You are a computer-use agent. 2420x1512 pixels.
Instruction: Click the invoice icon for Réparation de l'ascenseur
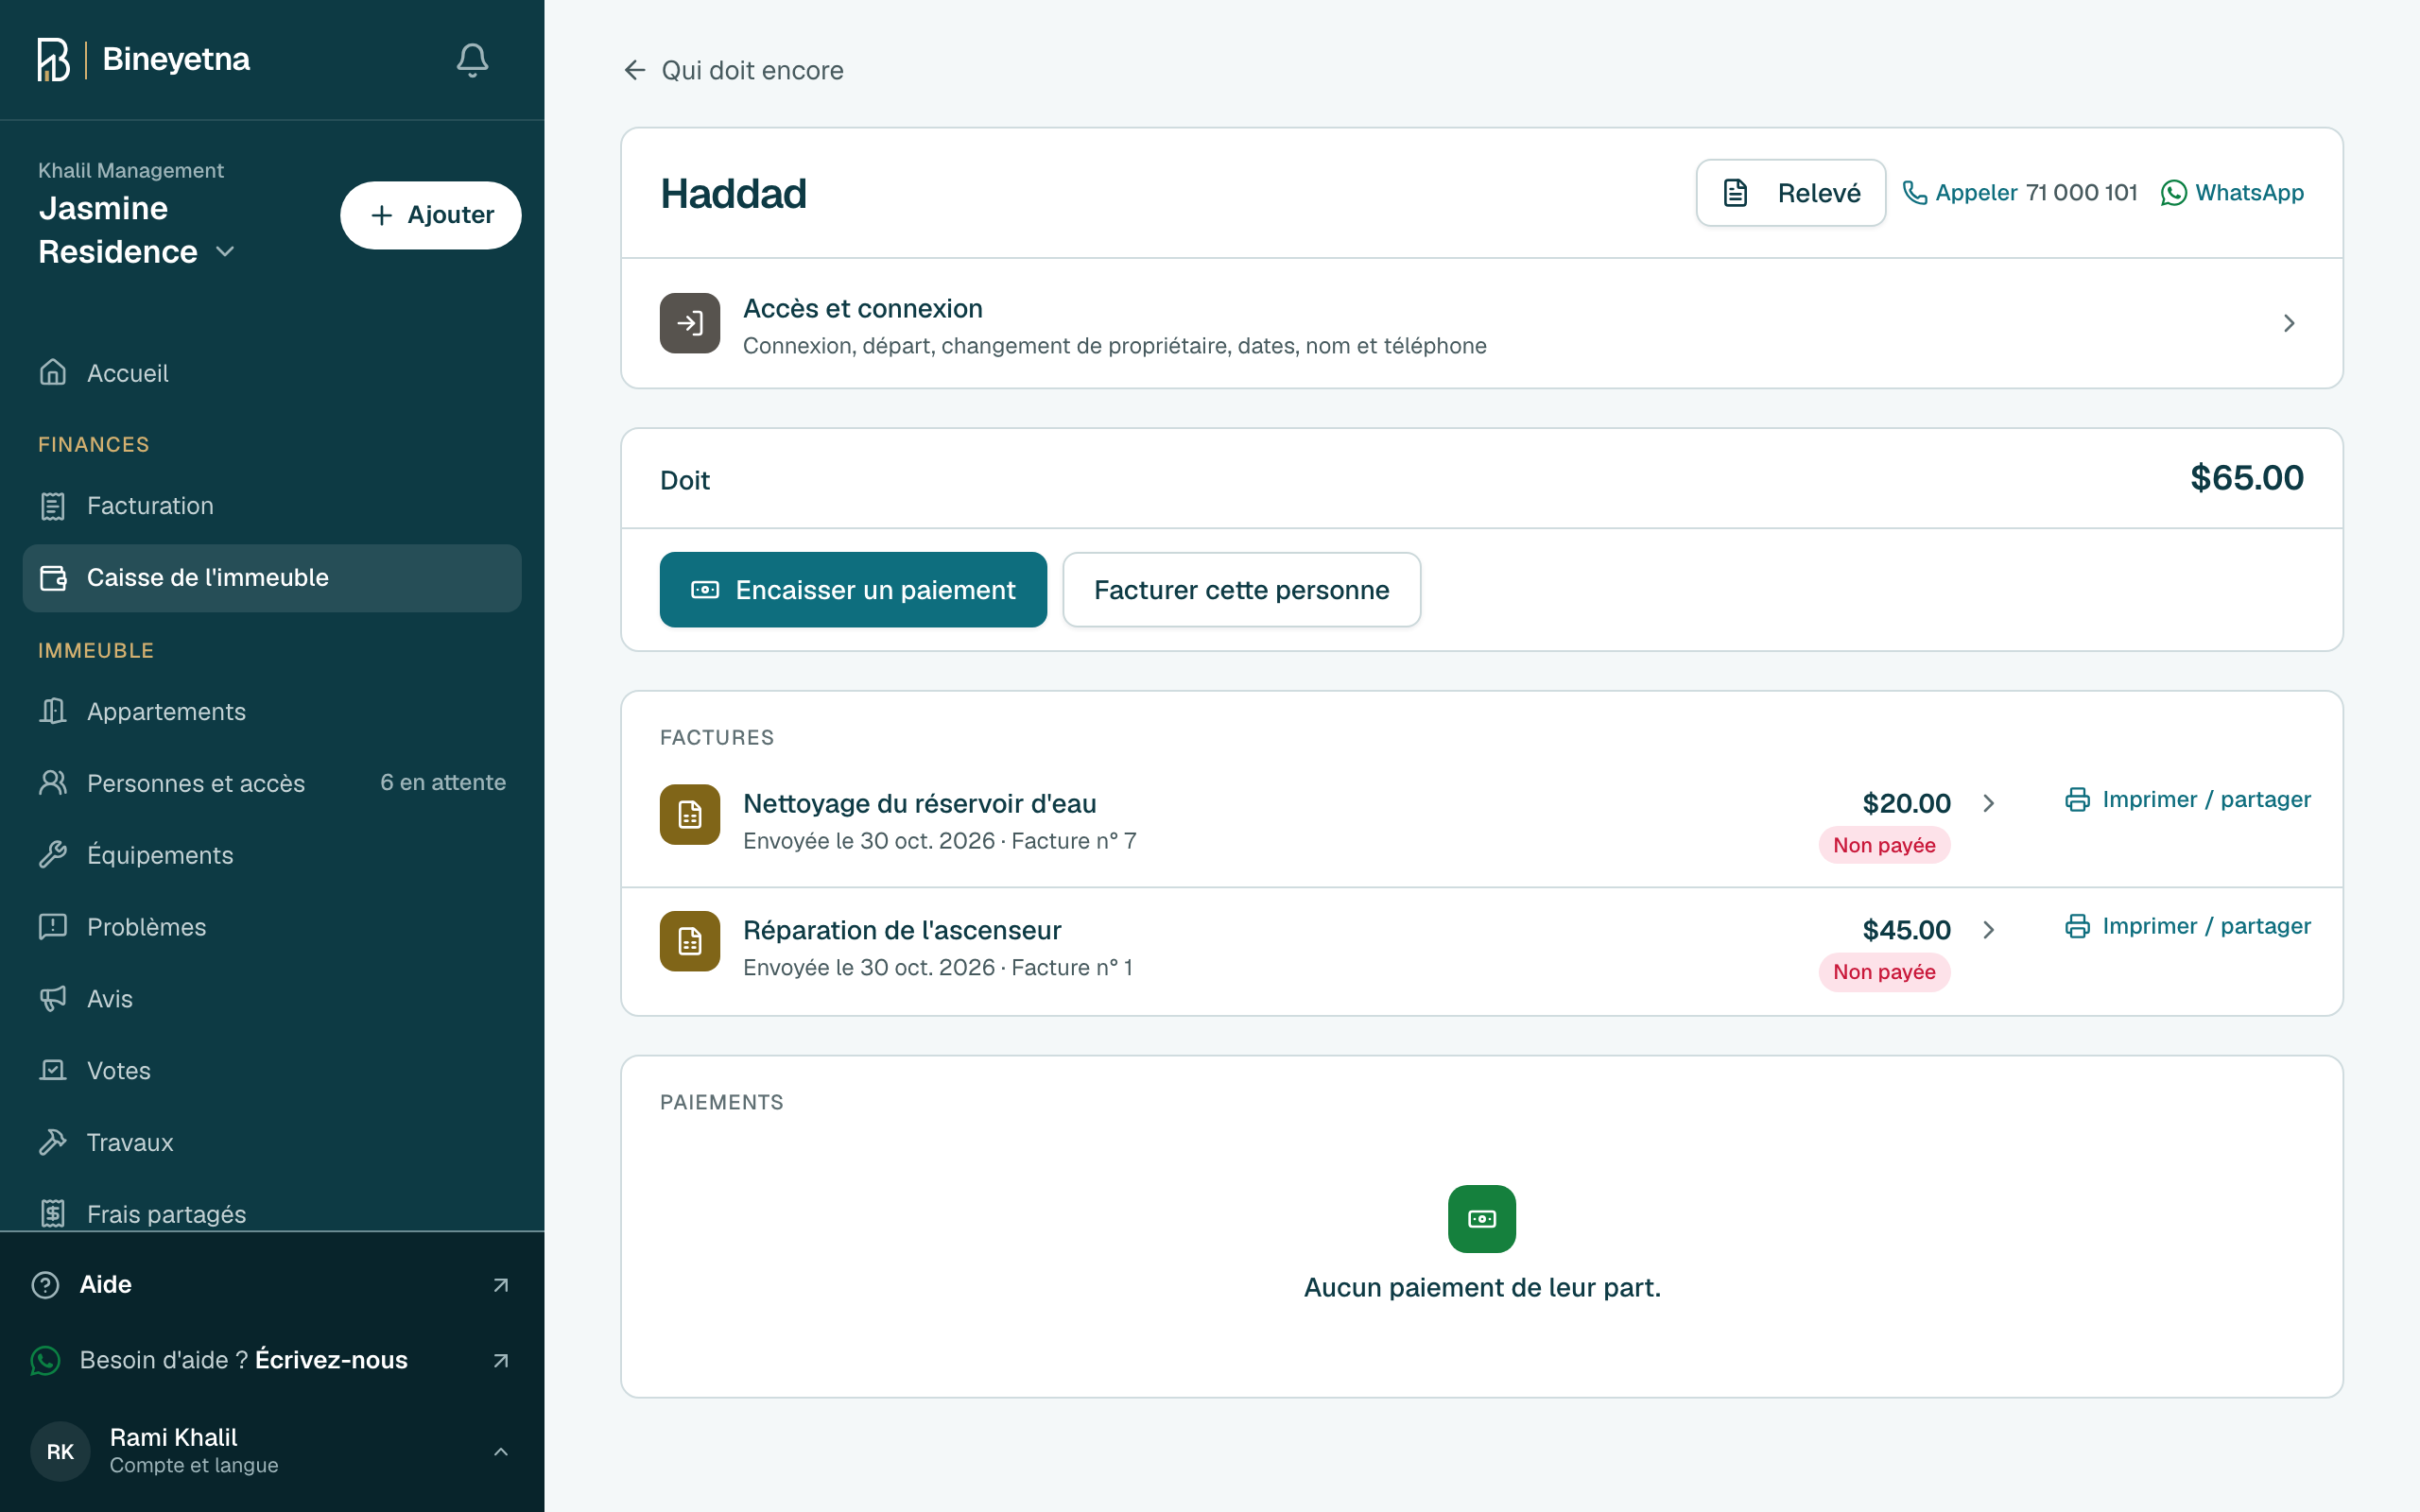tap(690, 941)
